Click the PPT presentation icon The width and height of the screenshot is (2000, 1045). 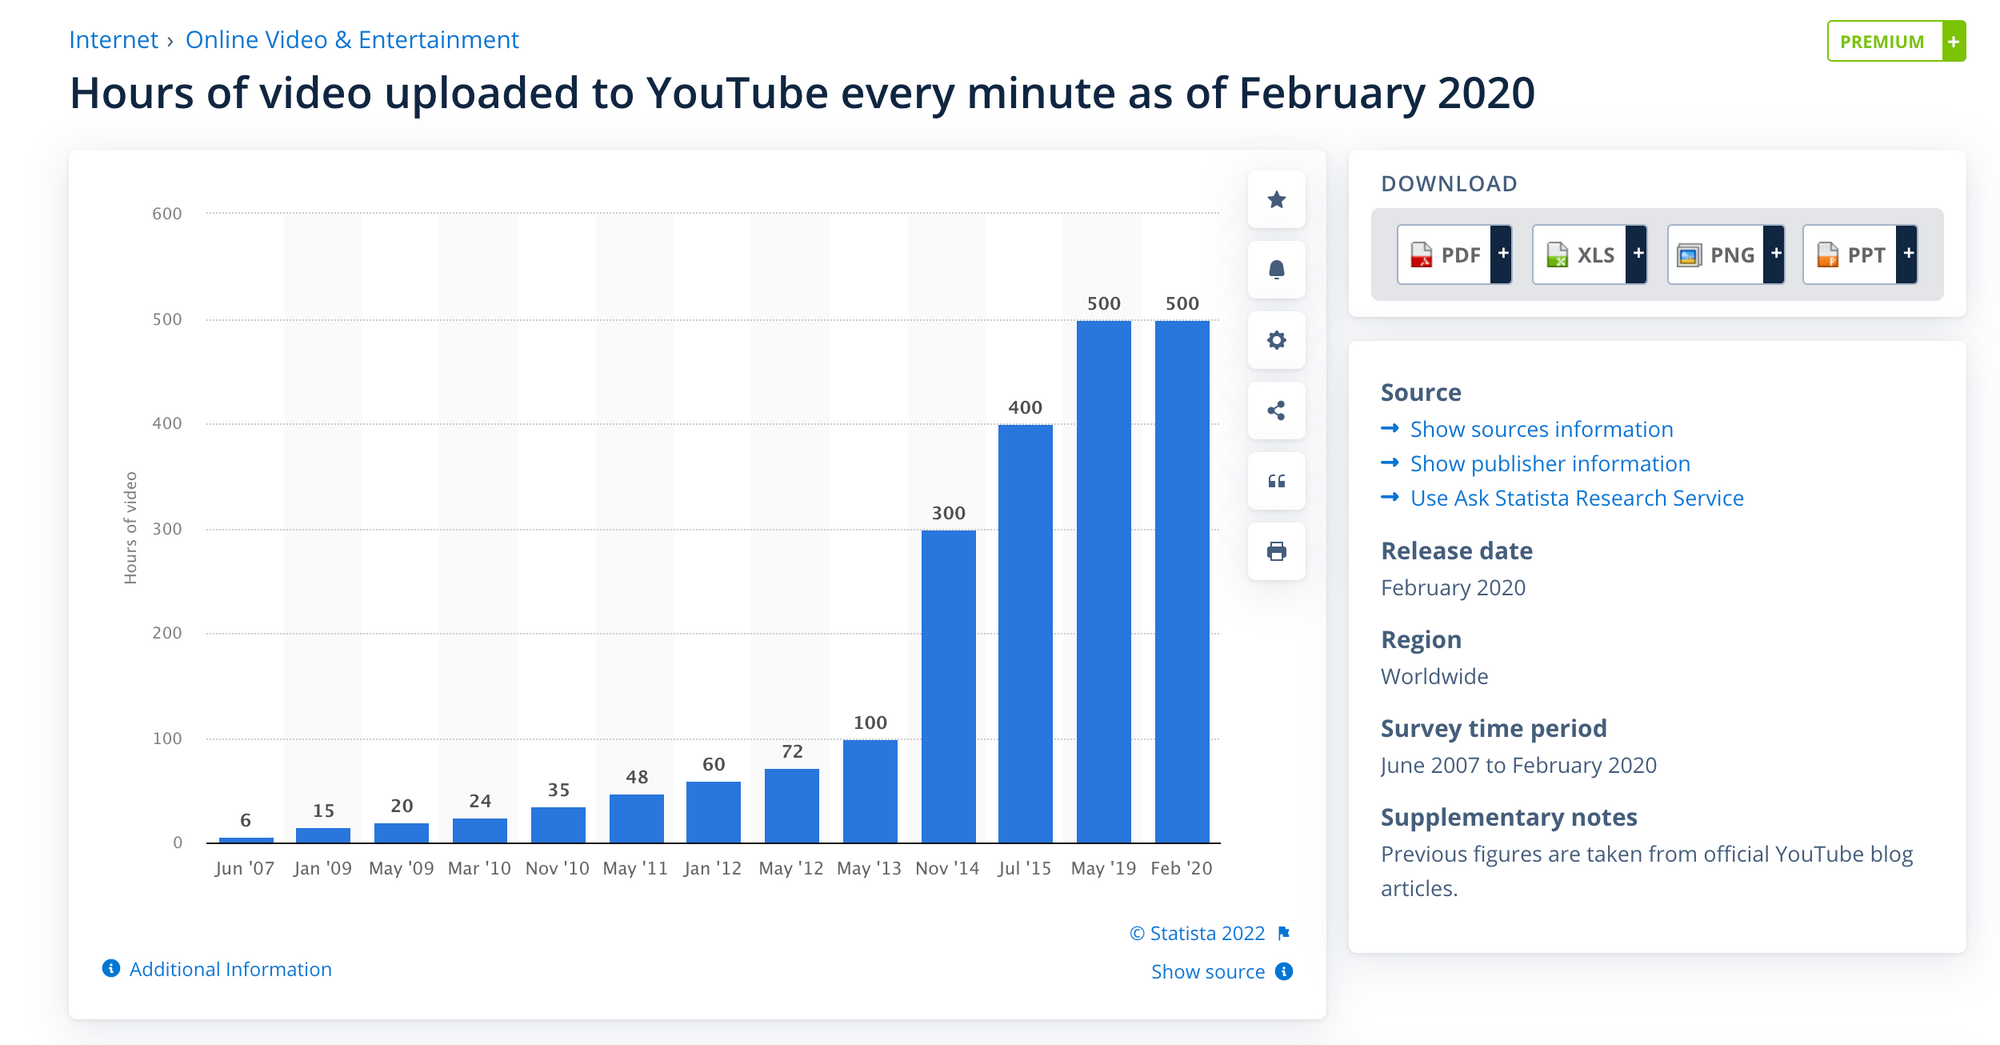tap(1827, 255)
